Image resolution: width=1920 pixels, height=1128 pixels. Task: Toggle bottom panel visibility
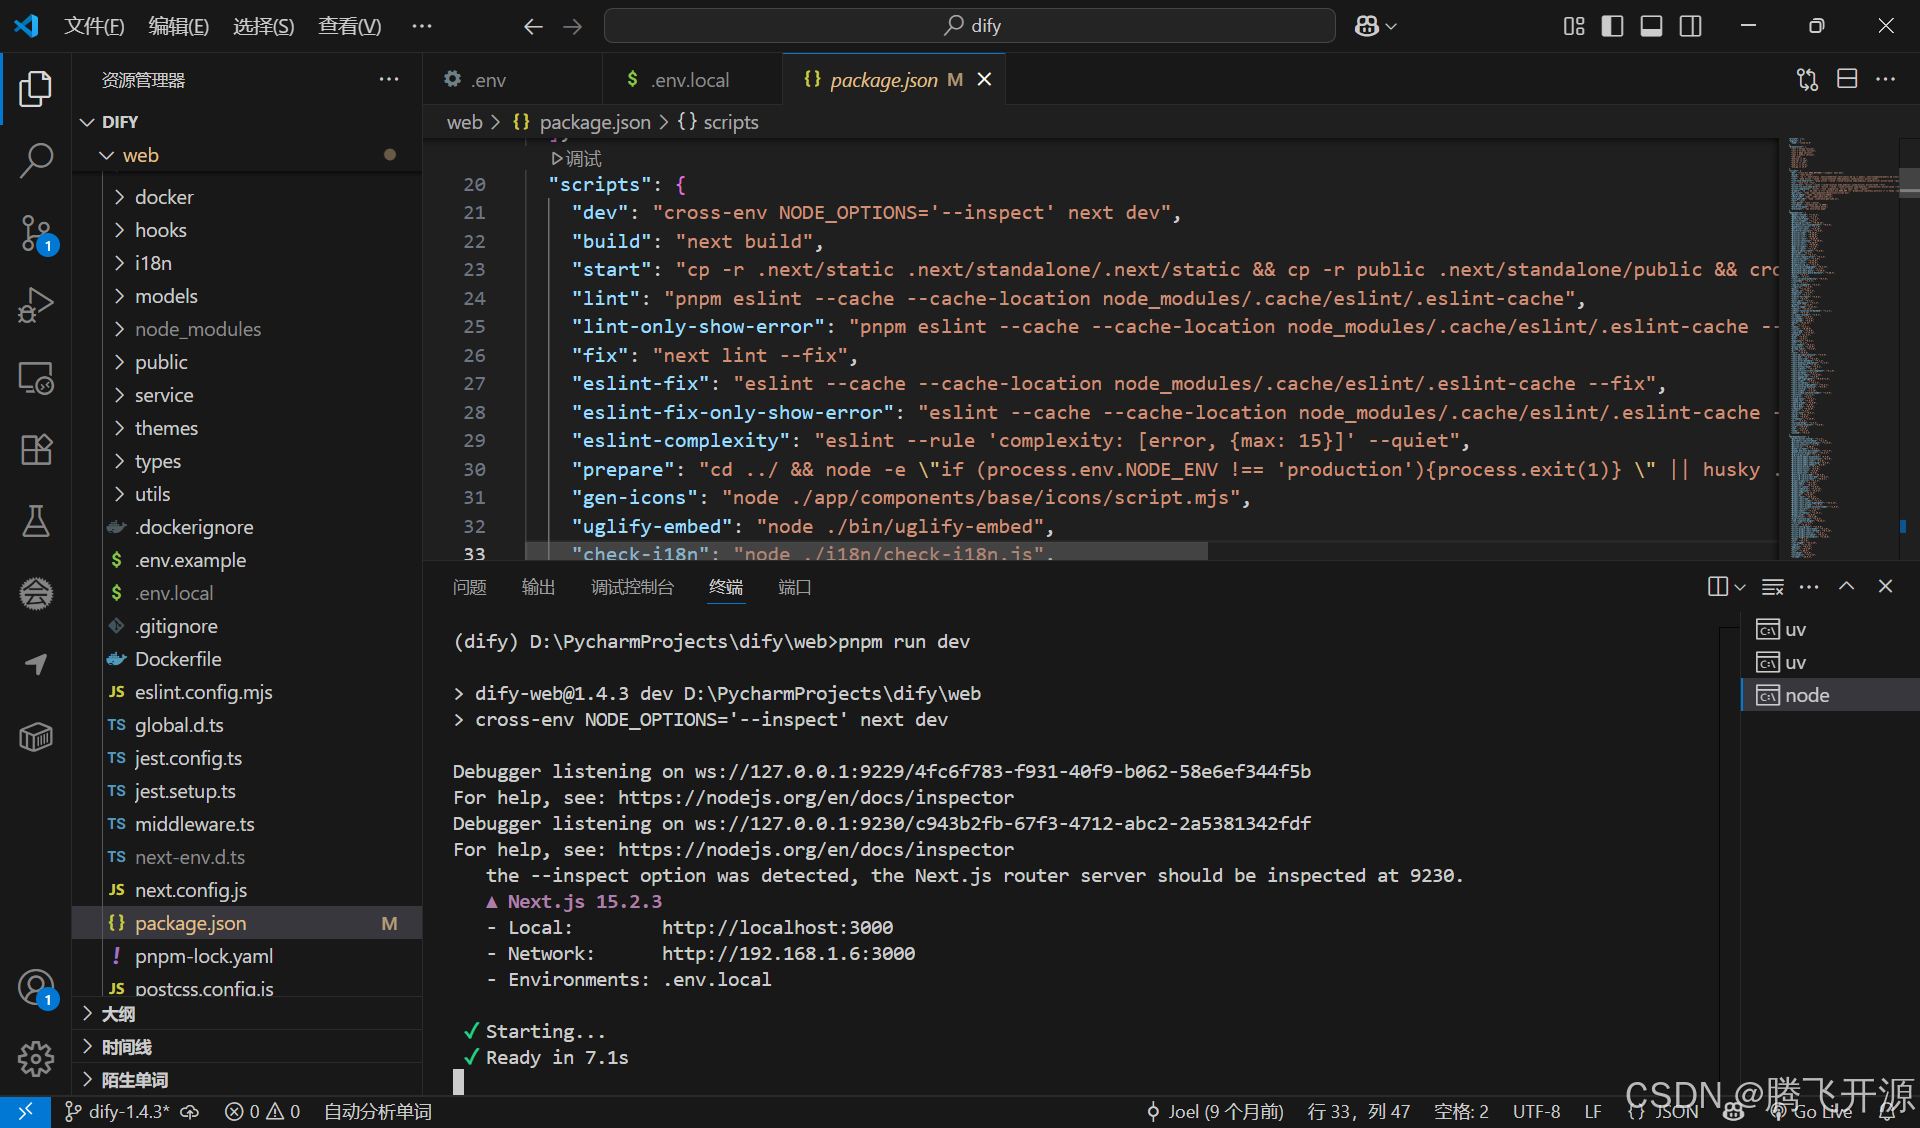tap(1651, 26)
